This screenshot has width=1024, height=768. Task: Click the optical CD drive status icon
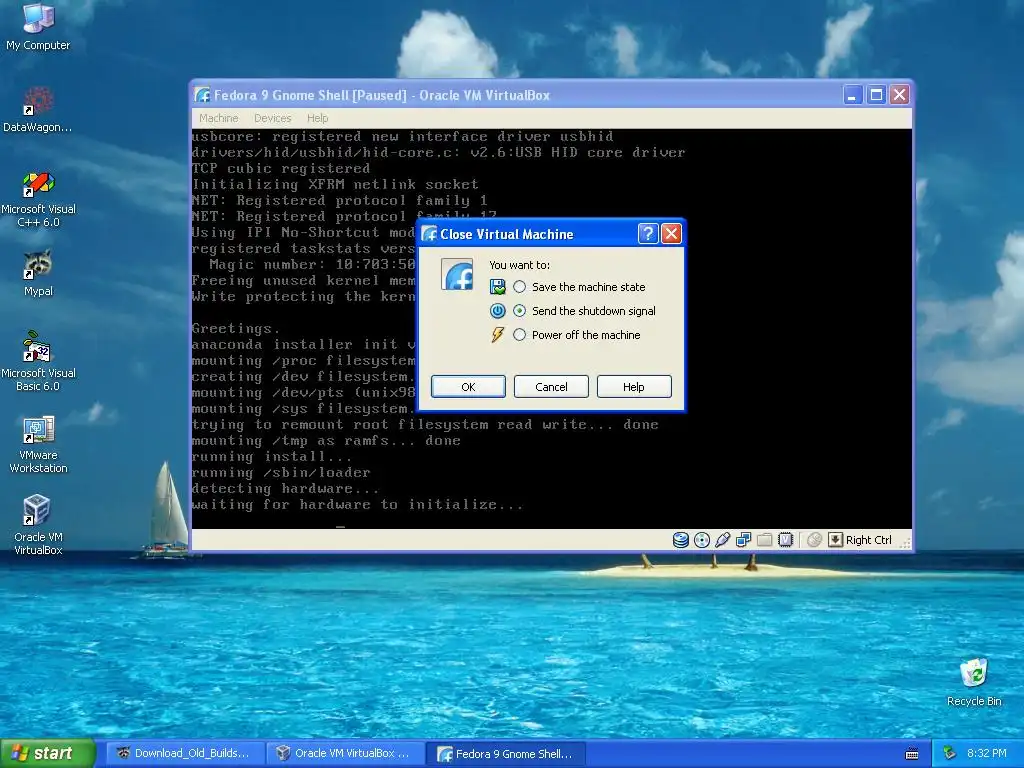[x=701, y=540]
